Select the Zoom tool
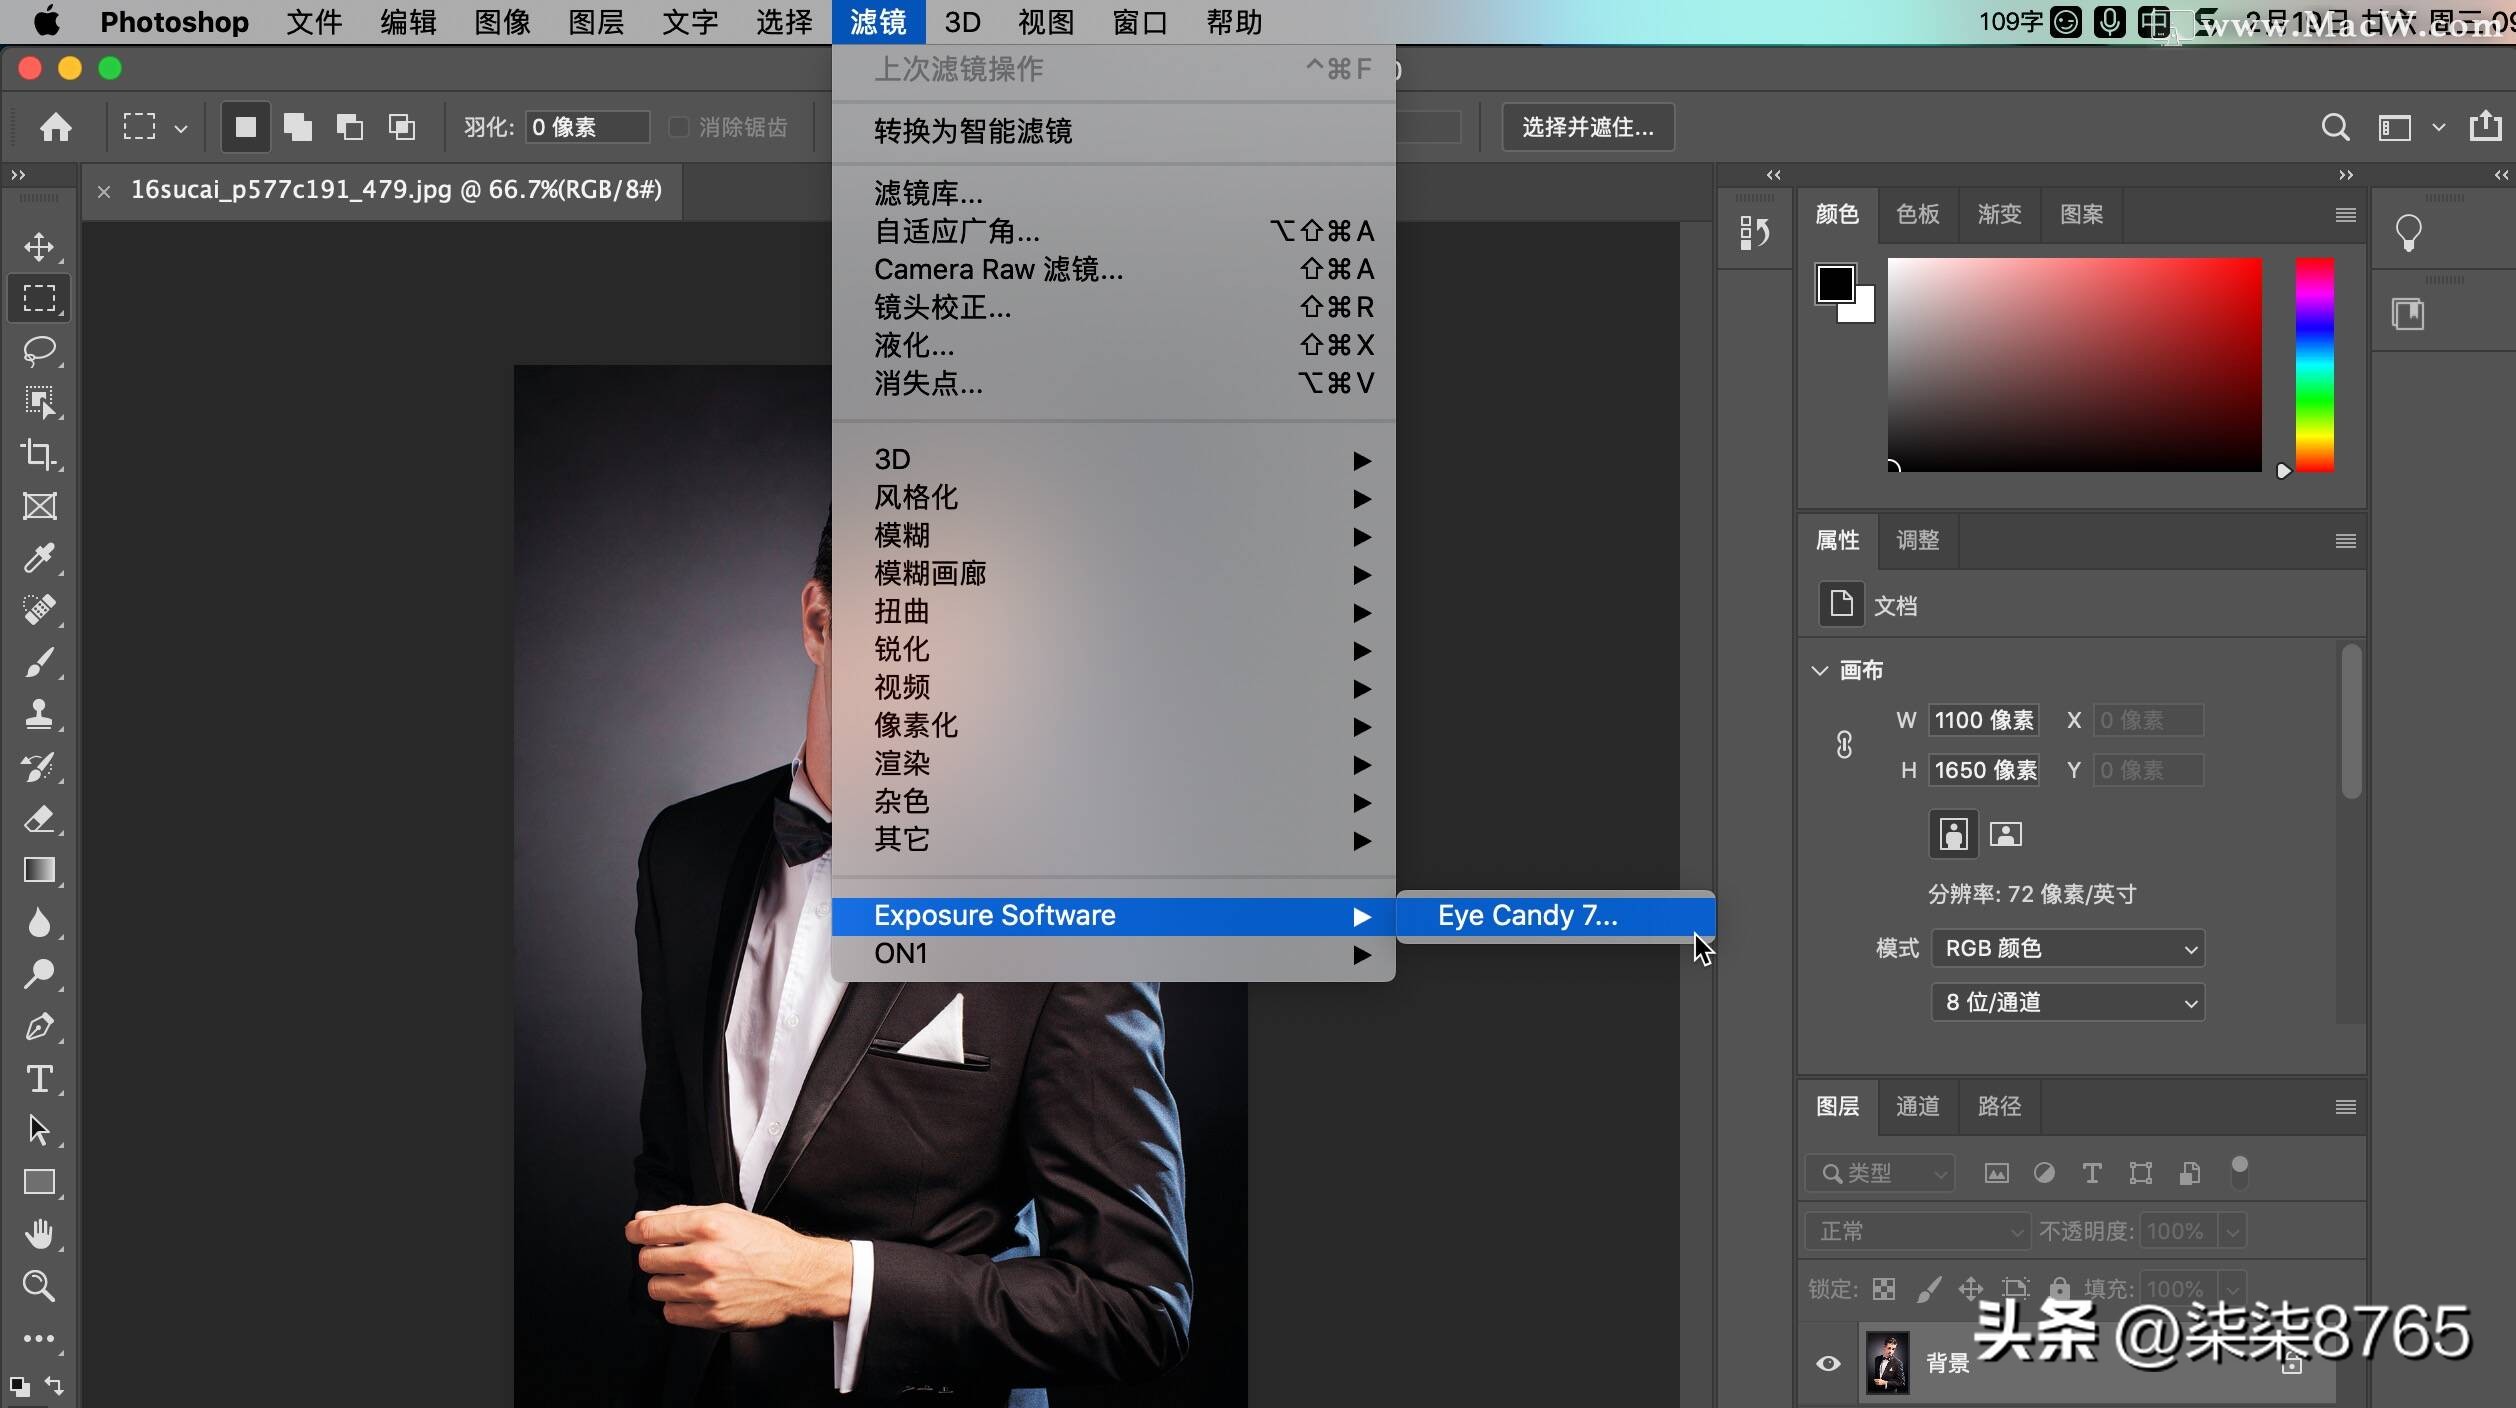2516x1408 pixels. pyautogui.click(x=39, y=1285)
